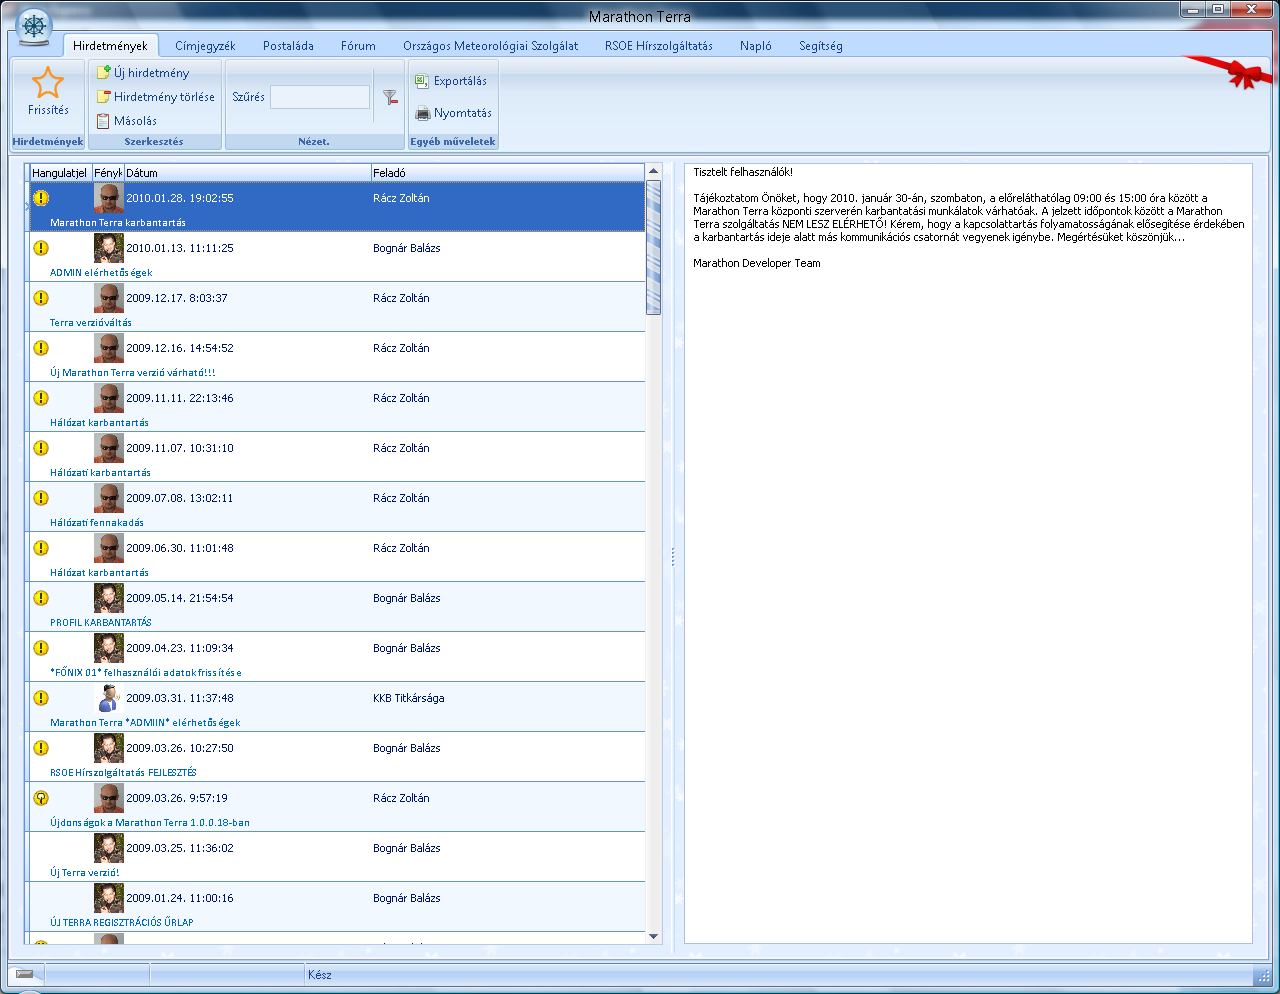Viewport: 1280px width, 994px height.
Task: Click date 2009.06.30. 11:01:48
Action: pos(180,548)
